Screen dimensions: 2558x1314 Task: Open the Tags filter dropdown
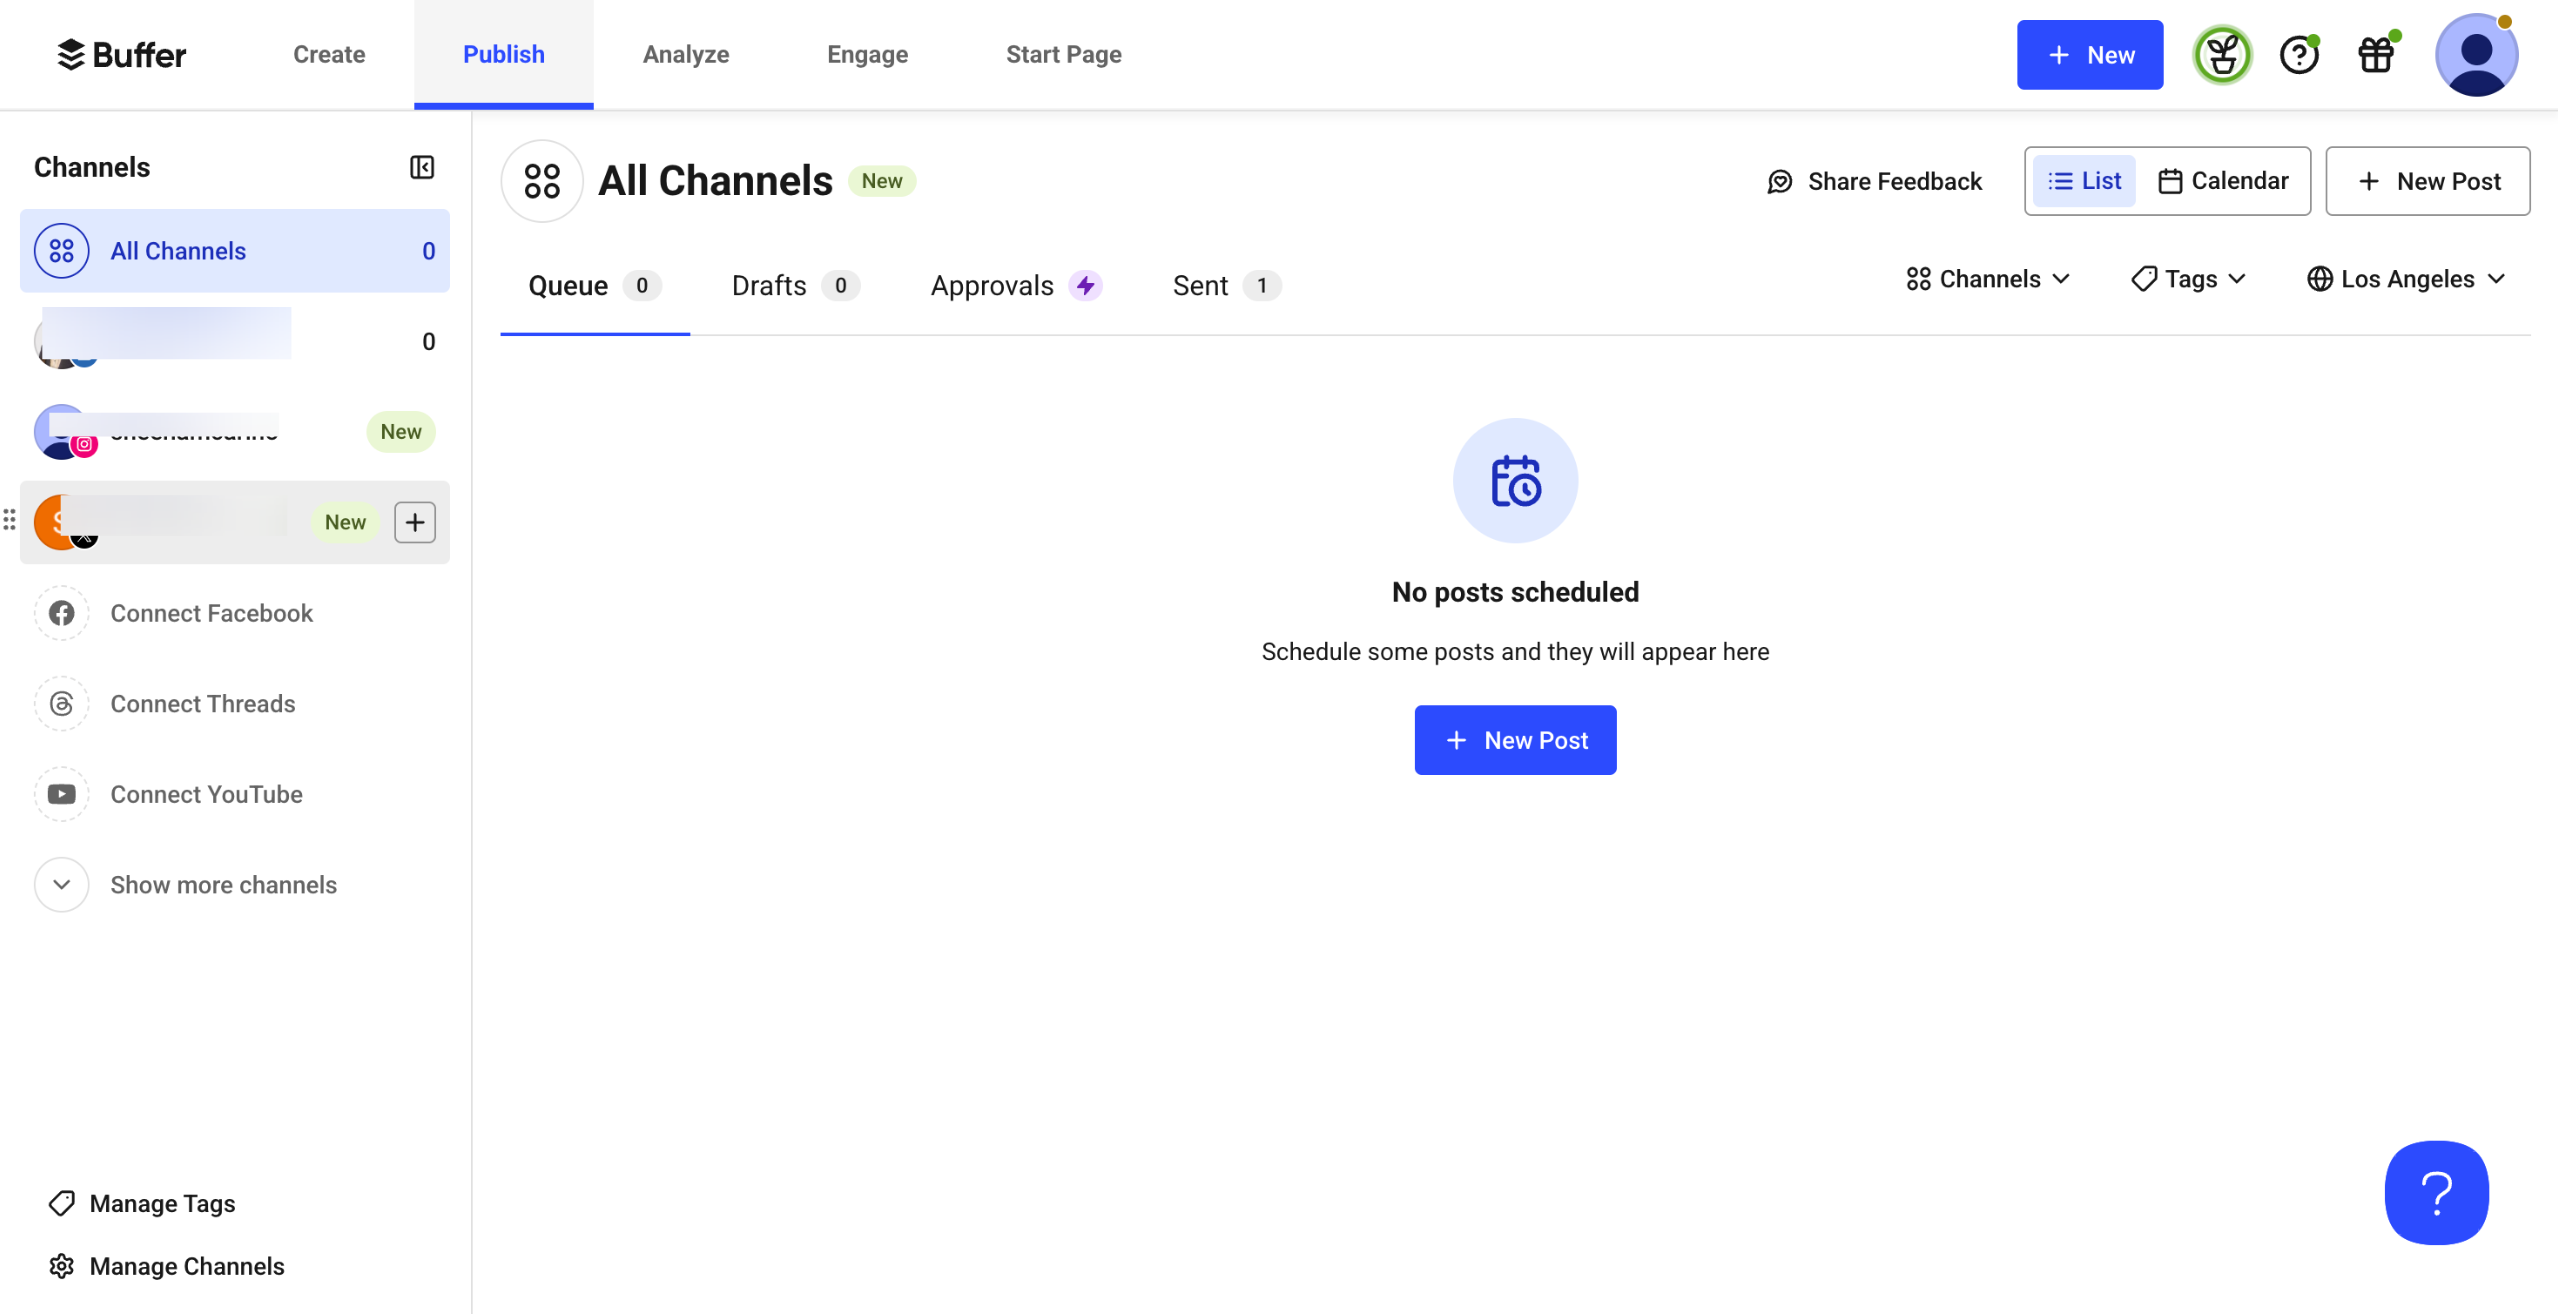(x=2189, y=279)
